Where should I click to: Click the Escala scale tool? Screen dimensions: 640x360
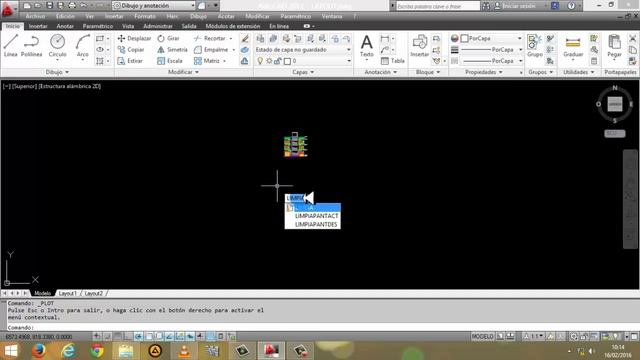(170, 61)
